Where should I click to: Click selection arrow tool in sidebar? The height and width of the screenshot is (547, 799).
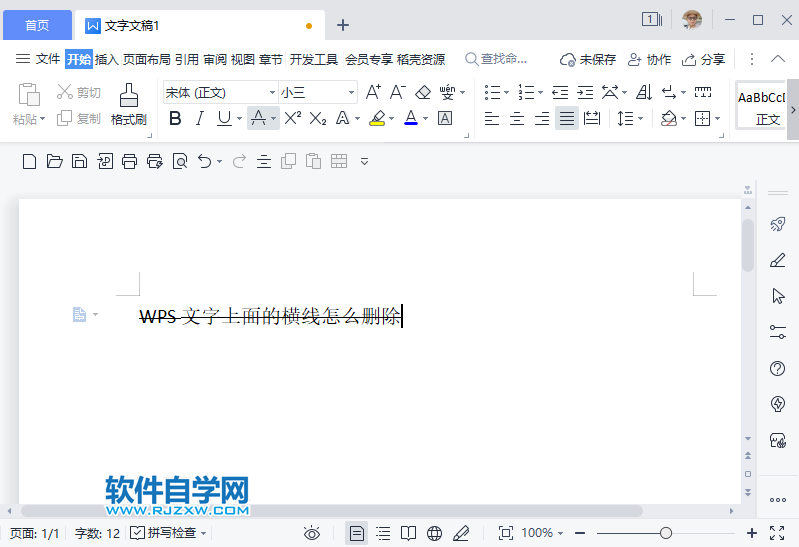click(778, 296)
